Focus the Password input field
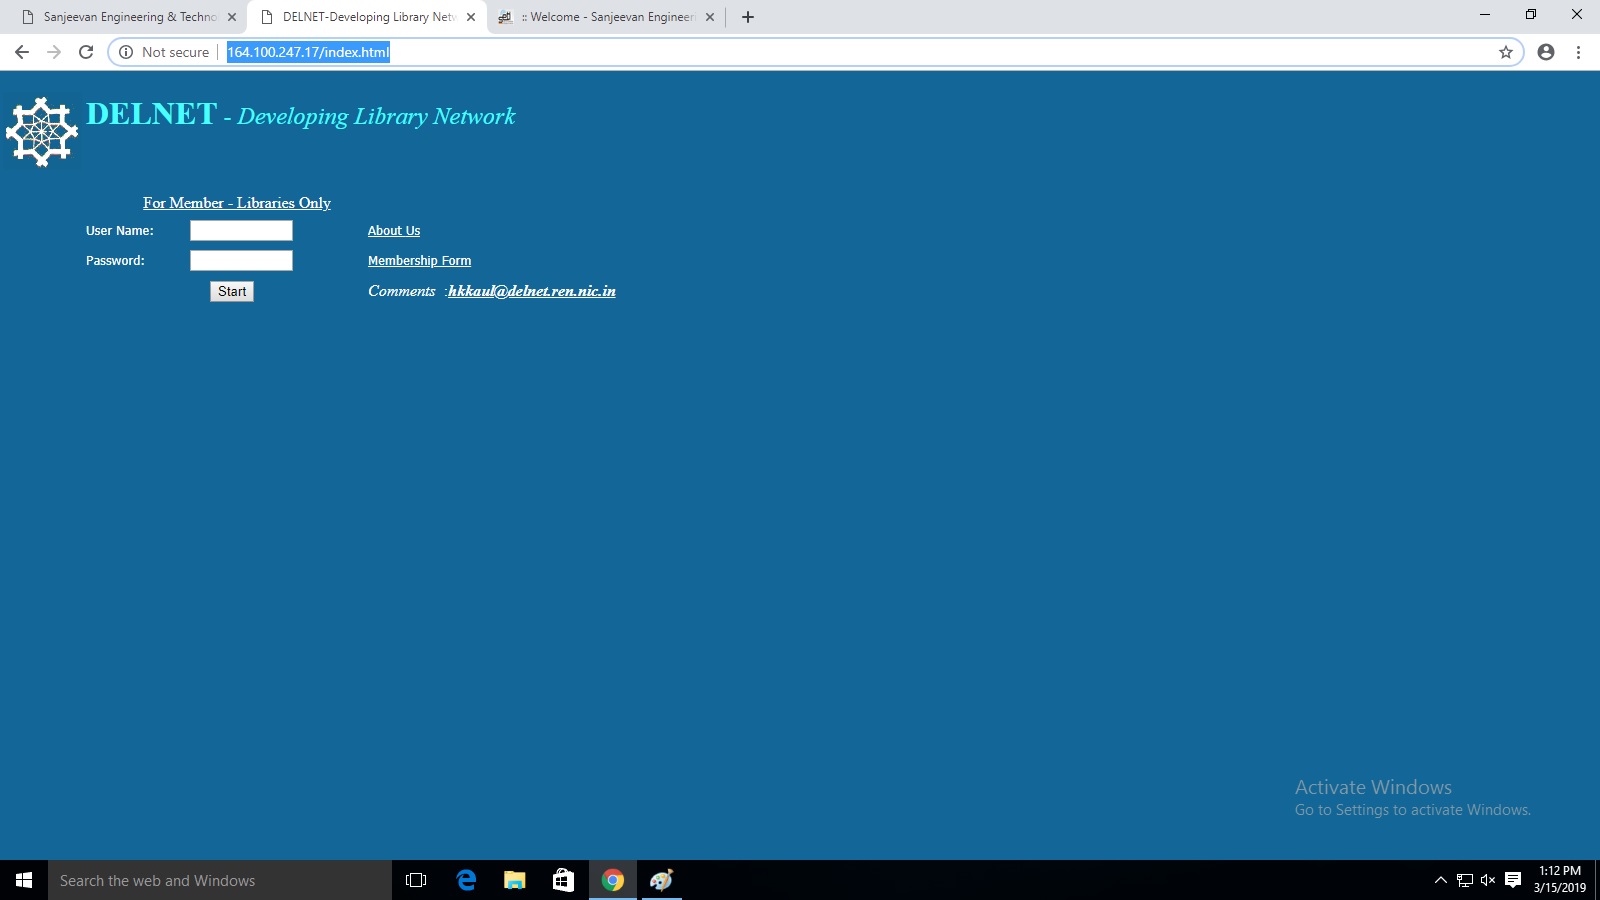This screenshot has width=1600, height=900. (241, 261)
